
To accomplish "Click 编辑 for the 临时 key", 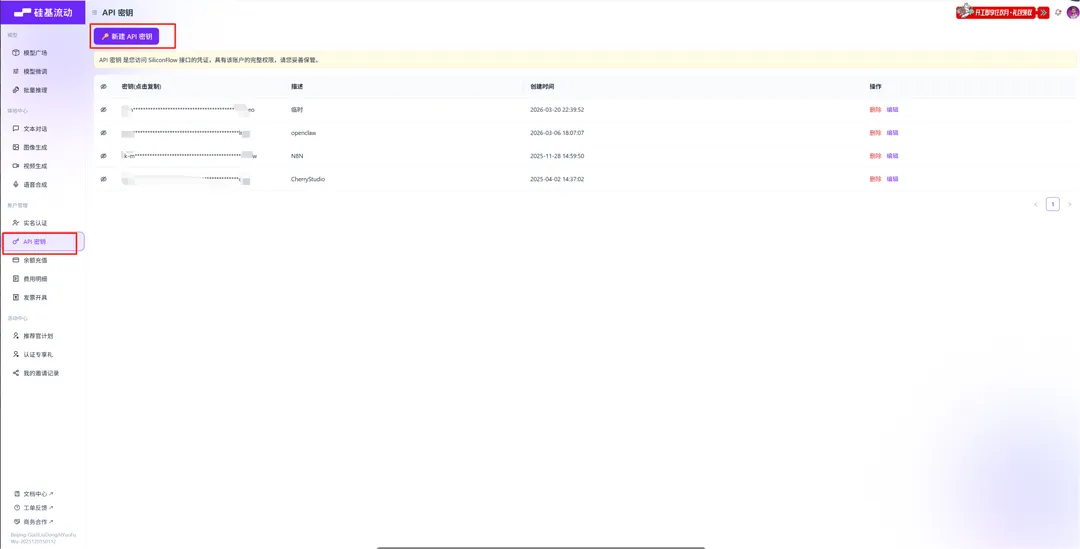I will pyautogui.click(x=892, y=110).
